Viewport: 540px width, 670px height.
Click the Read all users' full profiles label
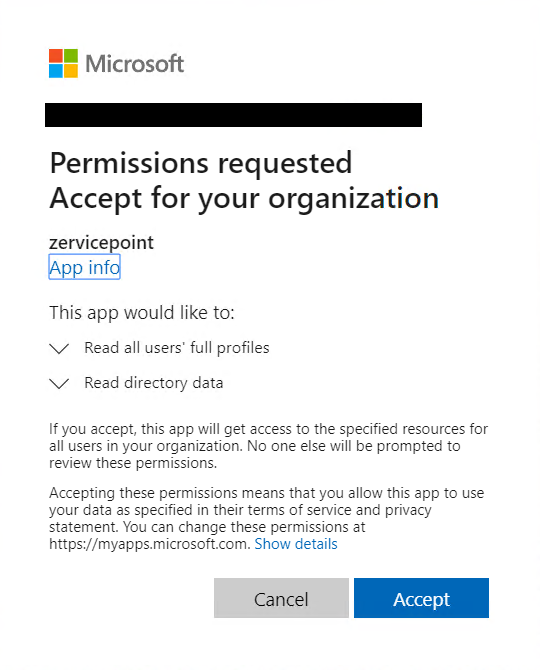pyautogui.click(x=177, y=348)
